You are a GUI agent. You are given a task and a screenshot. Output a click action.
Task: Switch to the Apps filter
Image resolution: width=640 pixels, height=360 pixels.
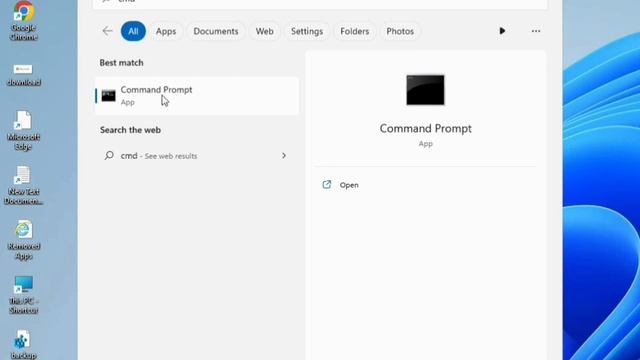click(x=166, y=31)
